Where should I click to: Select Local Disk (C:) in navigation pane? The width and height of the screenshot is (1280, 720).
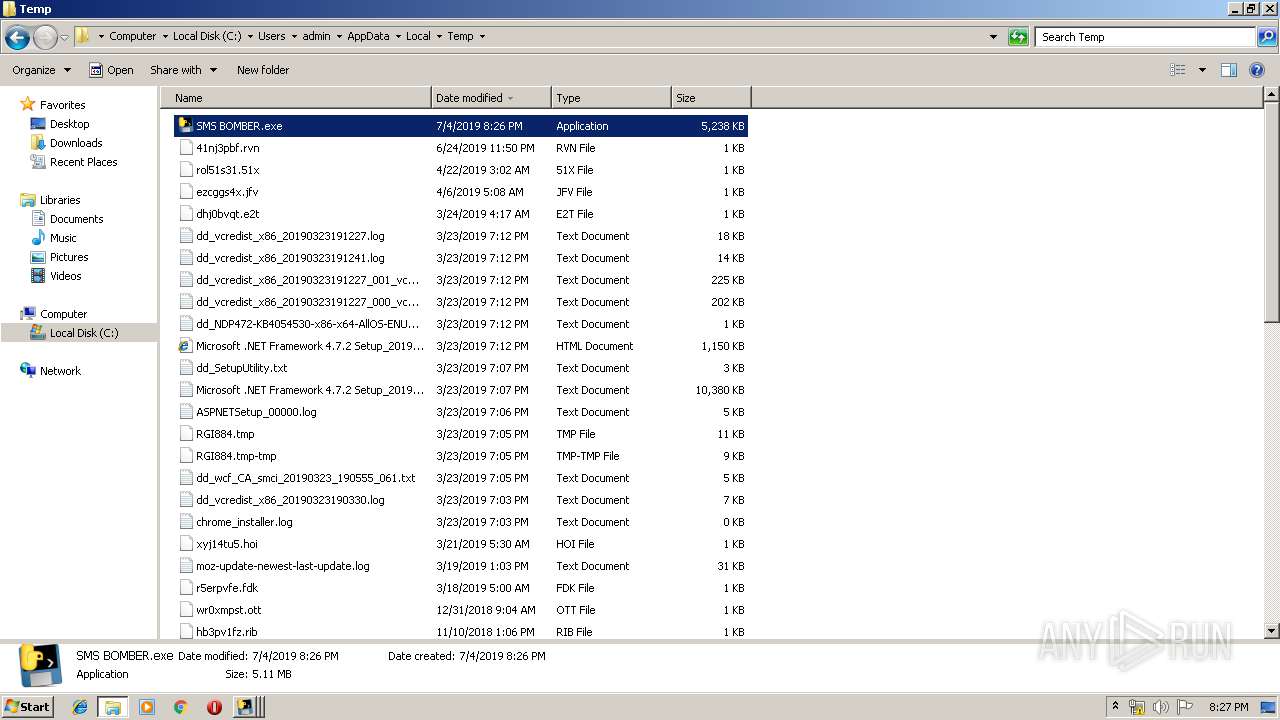(x=84, y=333)
